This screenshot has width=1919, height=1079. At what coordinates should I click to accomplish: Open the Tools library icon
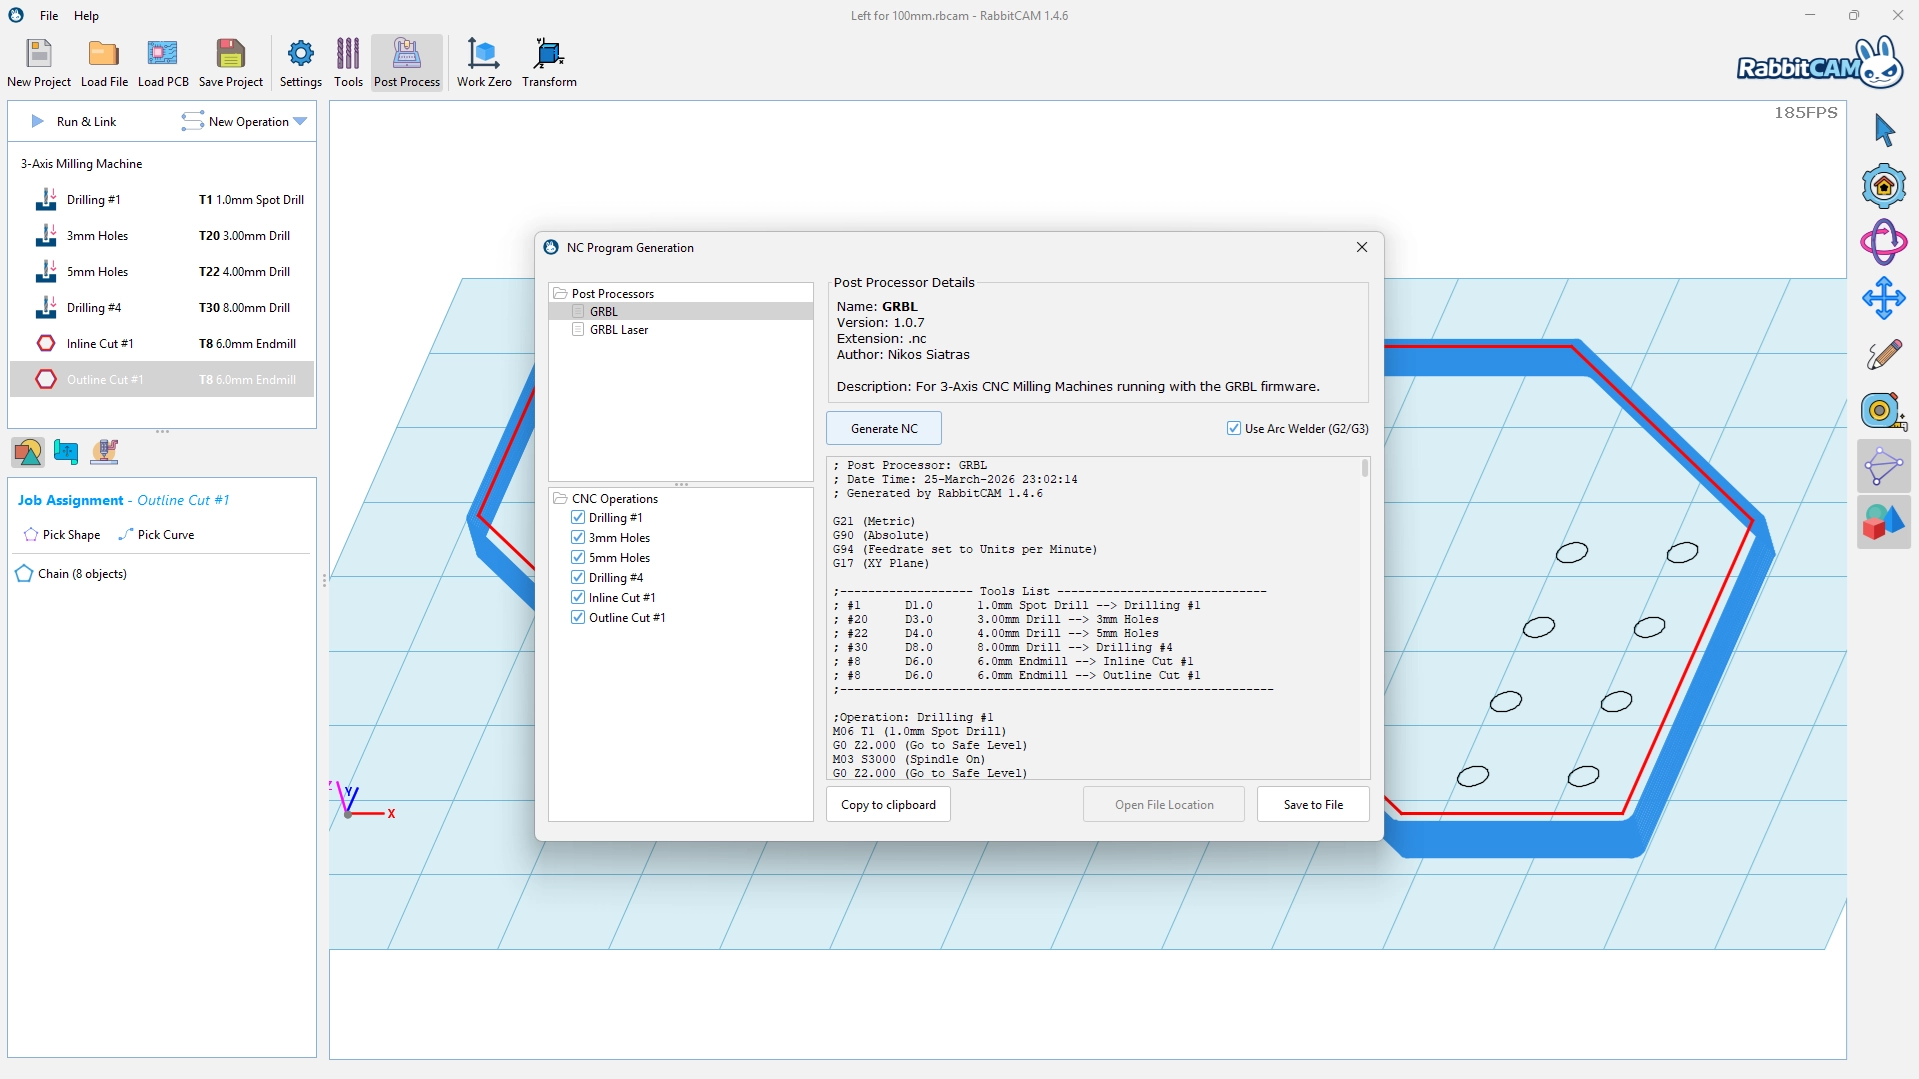tap(348, 64)
